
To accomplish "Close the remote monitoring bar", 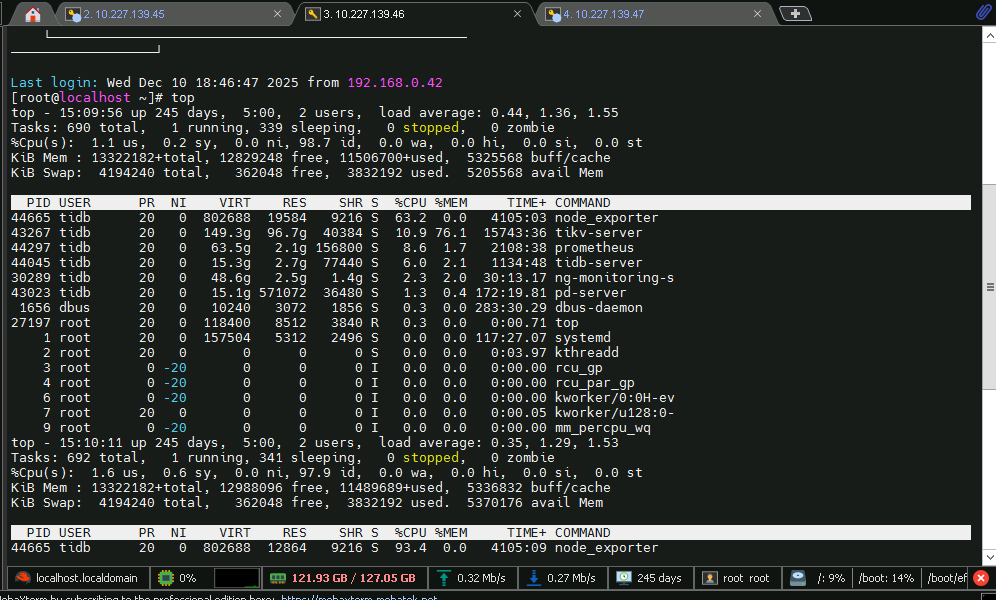I will (x=982, y=578).
